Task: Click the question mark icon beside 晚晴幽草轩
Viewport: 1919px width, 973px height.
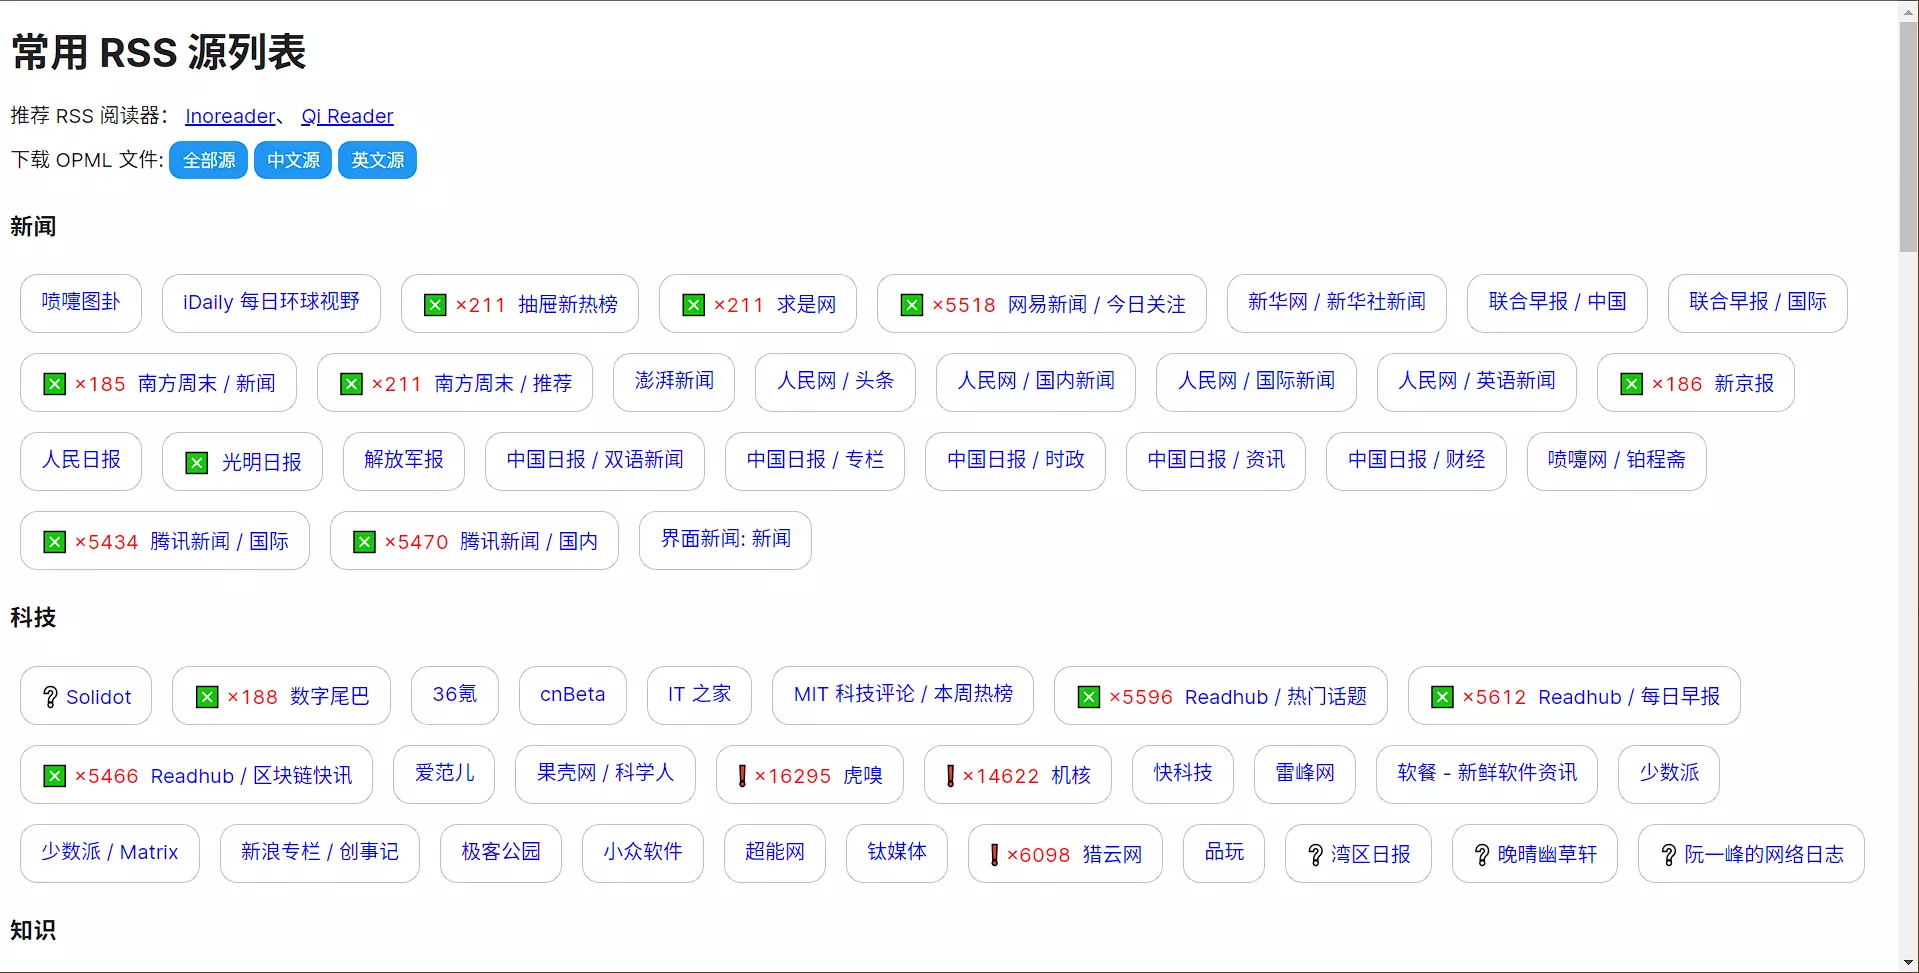Action: (1482, 855)
